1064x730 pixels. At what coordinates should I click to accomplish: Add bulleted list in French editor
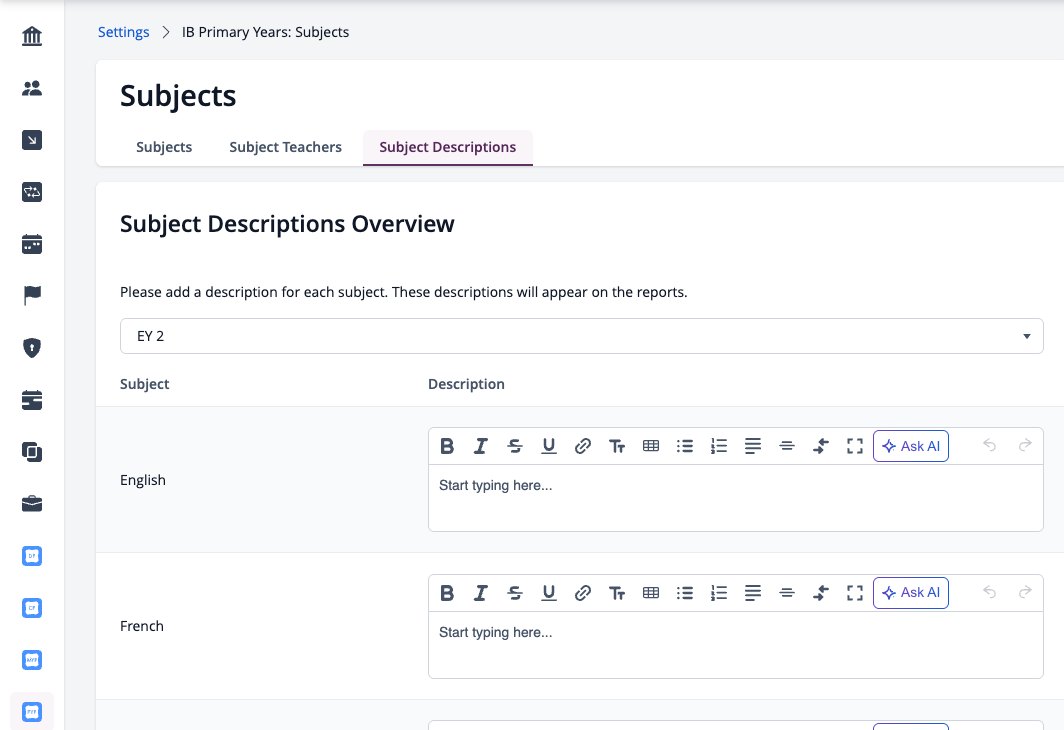click(685, 593)
